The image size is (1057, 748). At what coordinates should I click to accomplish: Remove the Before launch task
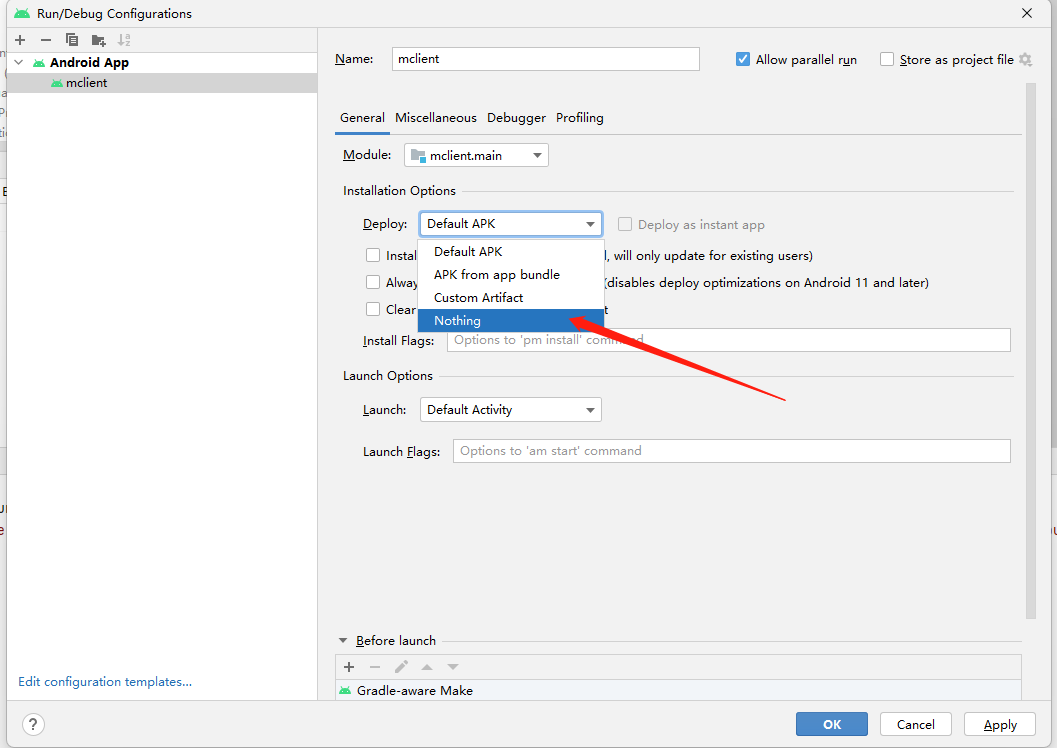click(375, 667)
